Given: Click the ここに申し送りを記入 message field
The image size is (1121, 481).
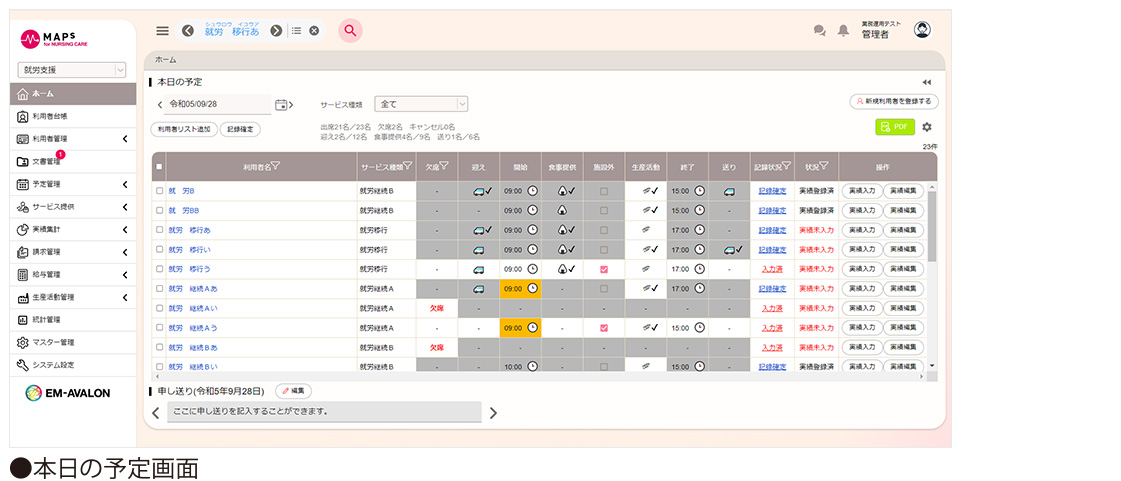Looking at the screenshot, I should coord(324,412).
